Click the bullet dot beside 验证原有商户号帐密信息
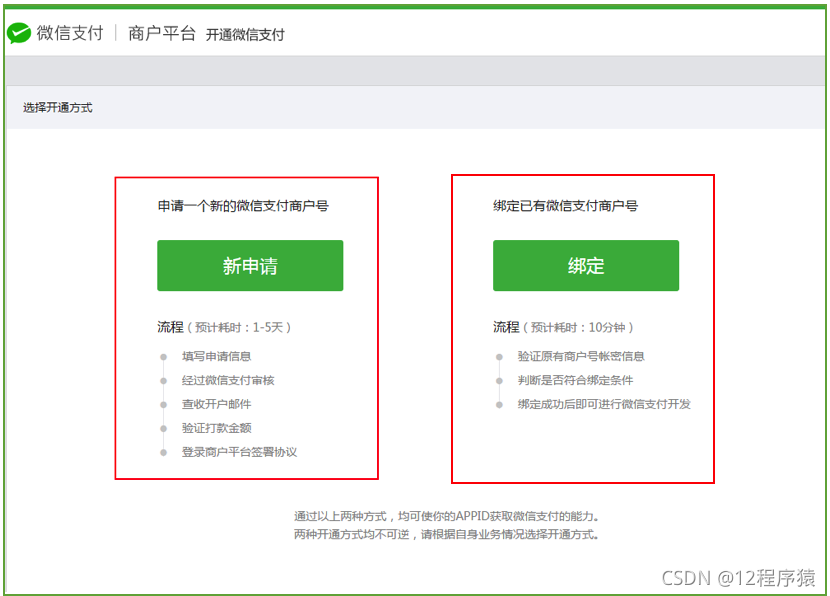This screenshot has width=830, height=596. (x=499, y=357)
